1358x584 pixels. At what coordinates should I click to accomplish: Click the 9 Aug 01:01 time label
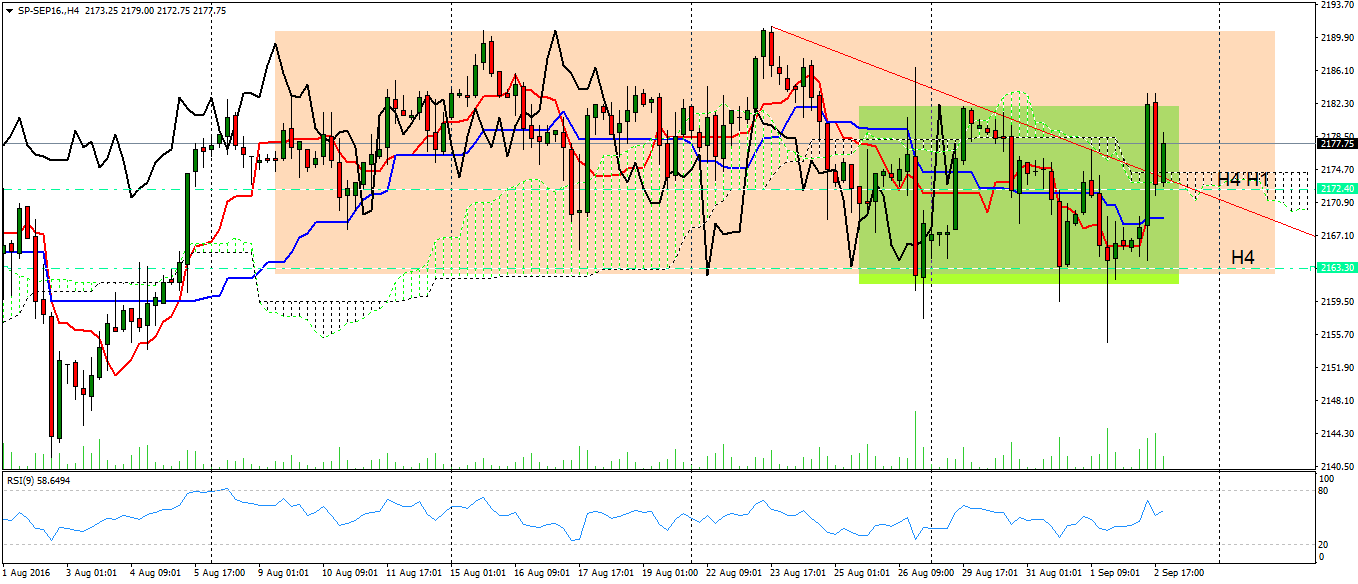284,574
